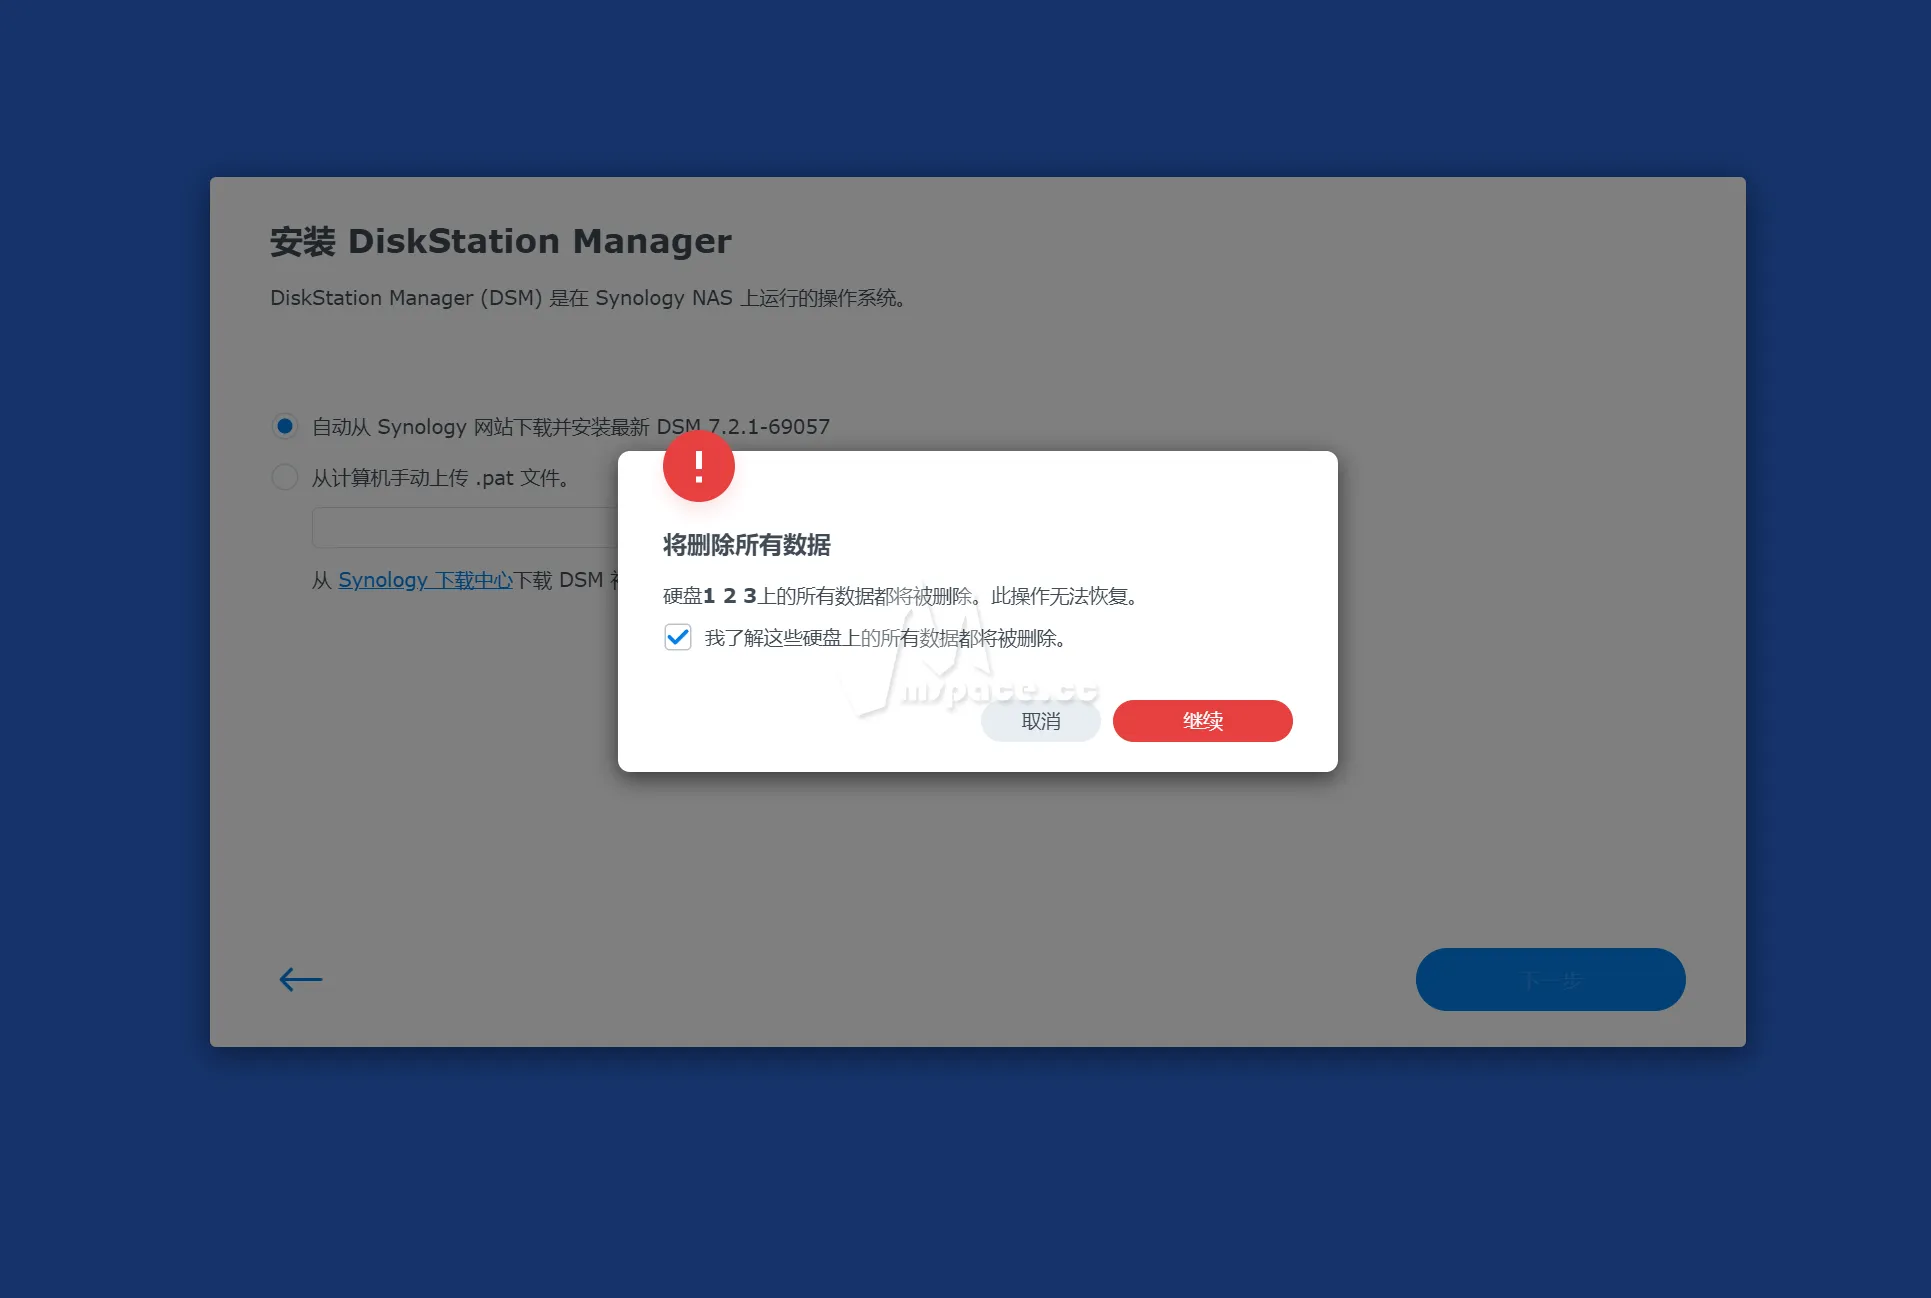Click the 将删除所有数据 dialog heading
This screenshot has height=1298, width=1931.
point(747,545)
